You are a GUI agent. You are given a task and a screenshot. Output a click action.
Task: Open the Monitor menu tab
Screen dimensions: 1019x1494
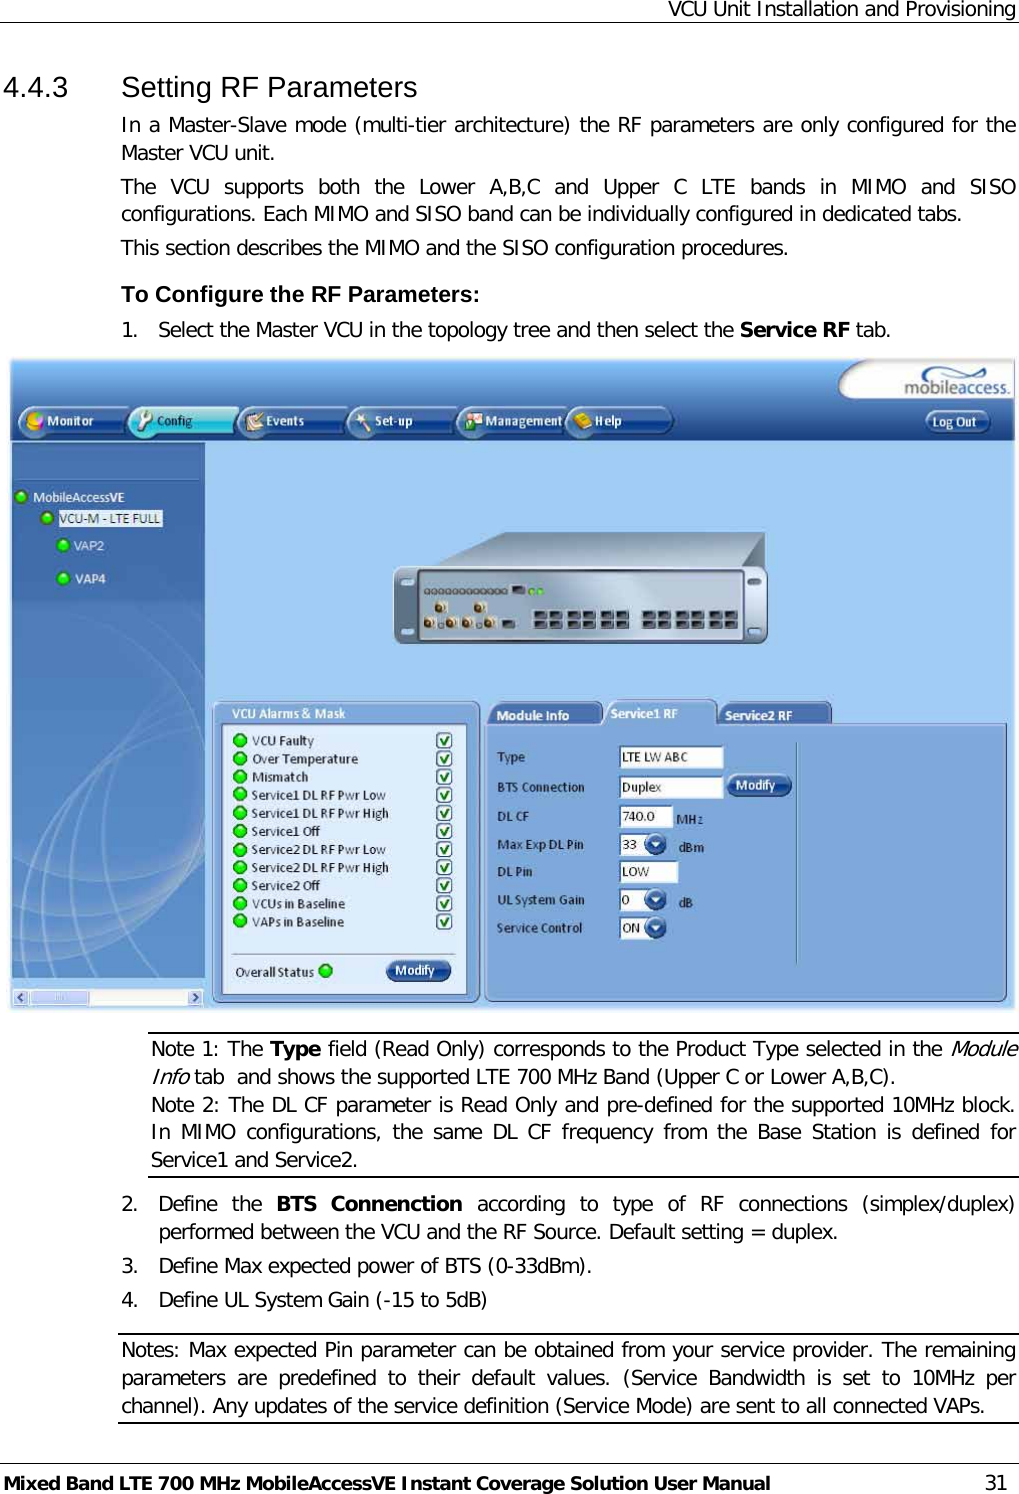(72, 421)
